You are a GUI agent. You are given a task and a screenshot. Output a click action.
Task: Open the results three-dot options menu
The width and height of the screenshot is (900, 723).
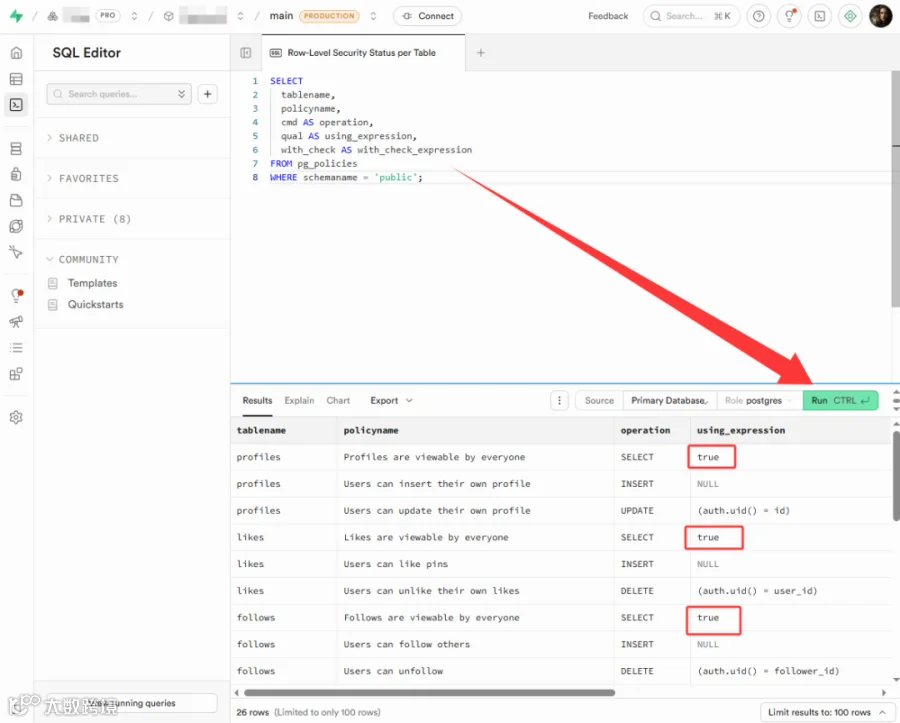tap(560, 401)
